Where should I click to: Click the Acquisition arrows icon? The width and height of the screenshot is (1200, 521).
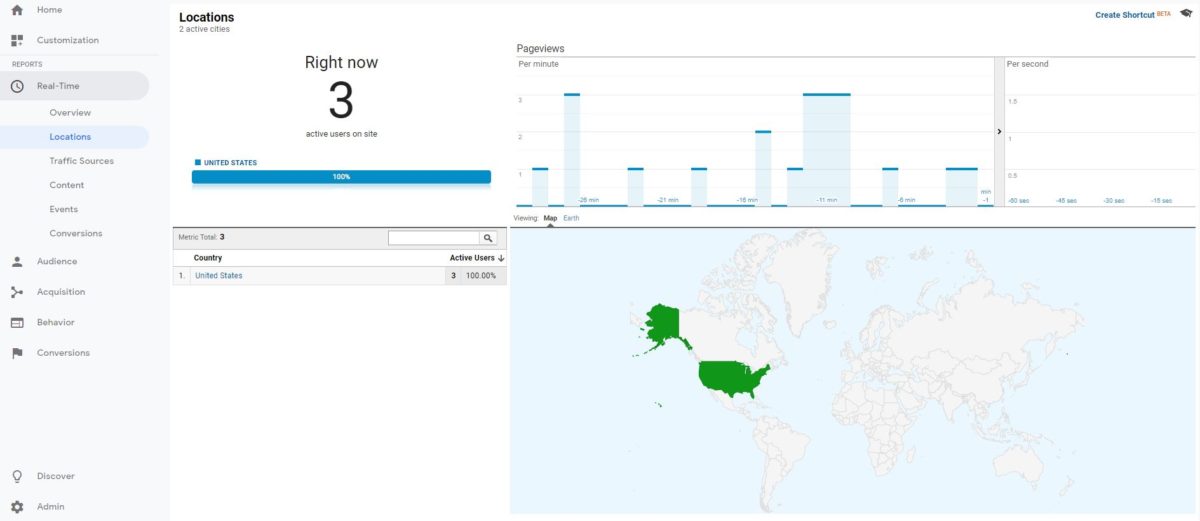(x=17, y=292)
